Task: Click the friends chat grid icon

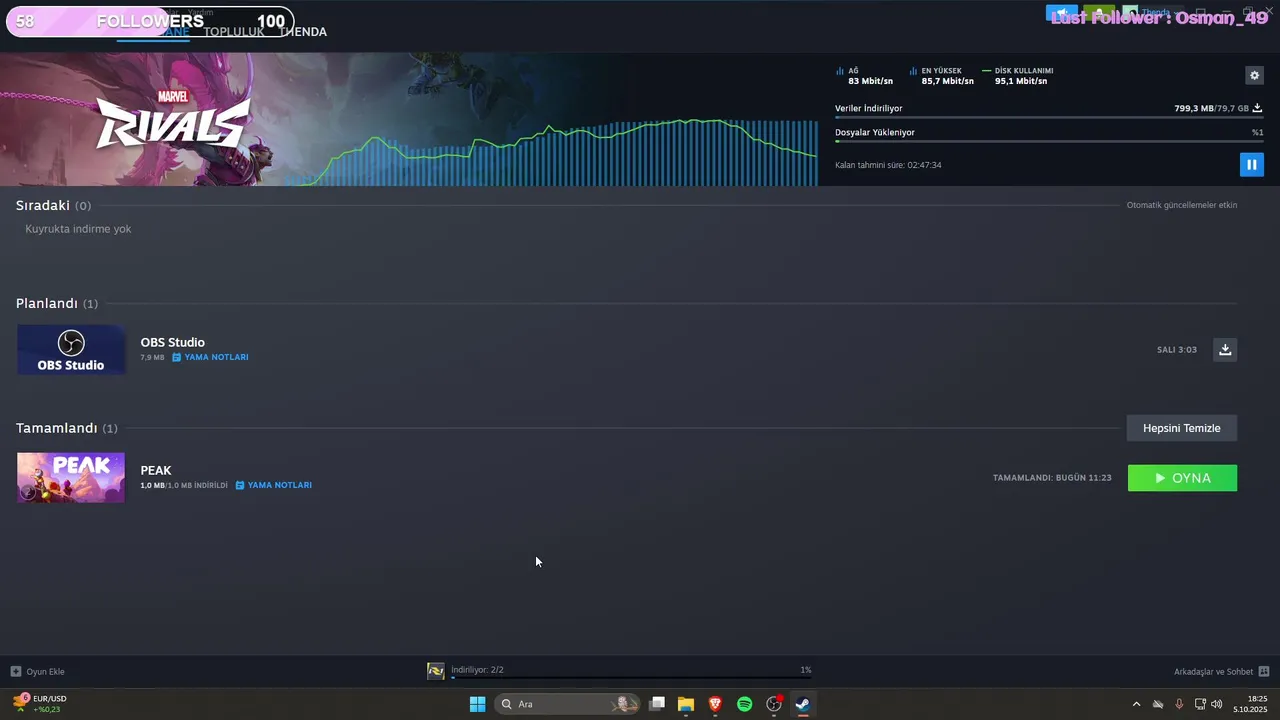Action: tap(1264, 672)
